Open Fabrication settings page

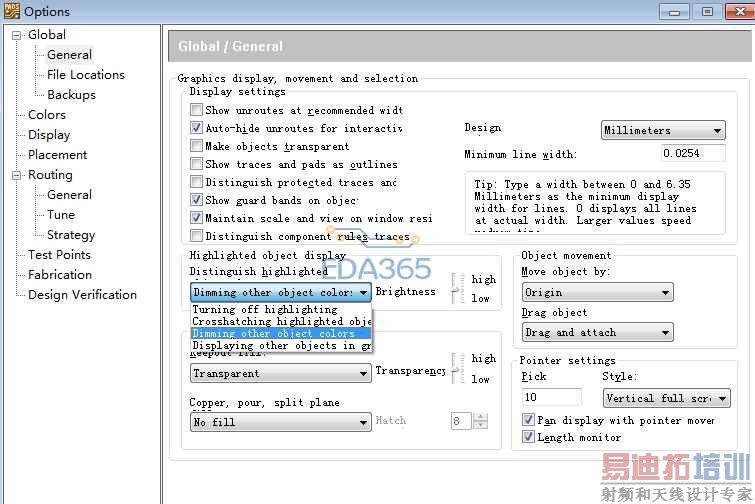60,275
